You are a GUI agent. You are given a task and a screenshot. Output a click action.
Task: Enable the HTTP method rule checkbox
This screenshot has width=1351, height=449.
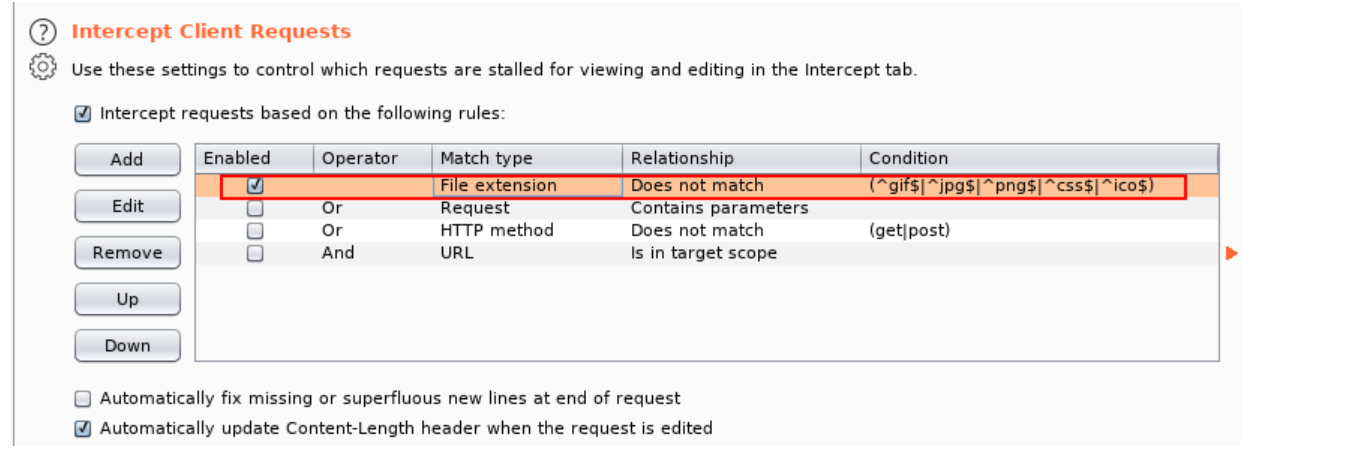[x=255, y=231]
